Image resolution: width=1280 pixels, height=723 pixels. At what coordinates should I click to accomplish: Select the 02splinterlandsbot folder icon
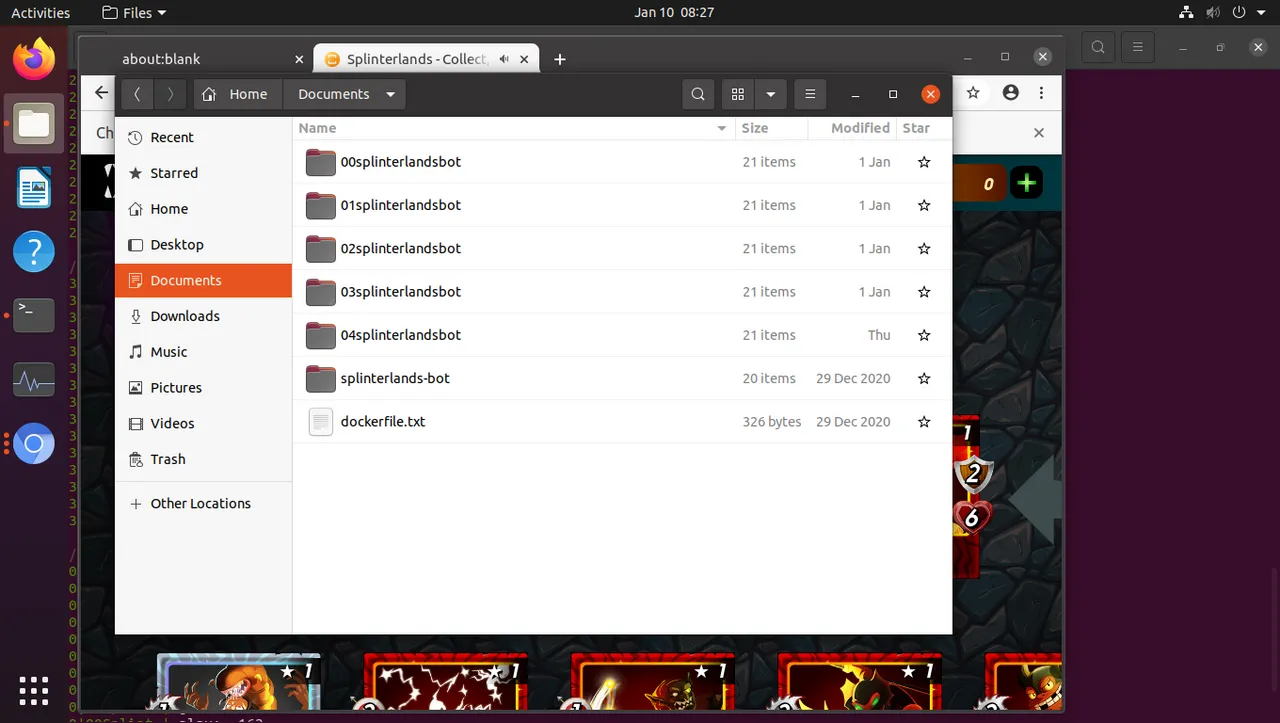(320, 248)
